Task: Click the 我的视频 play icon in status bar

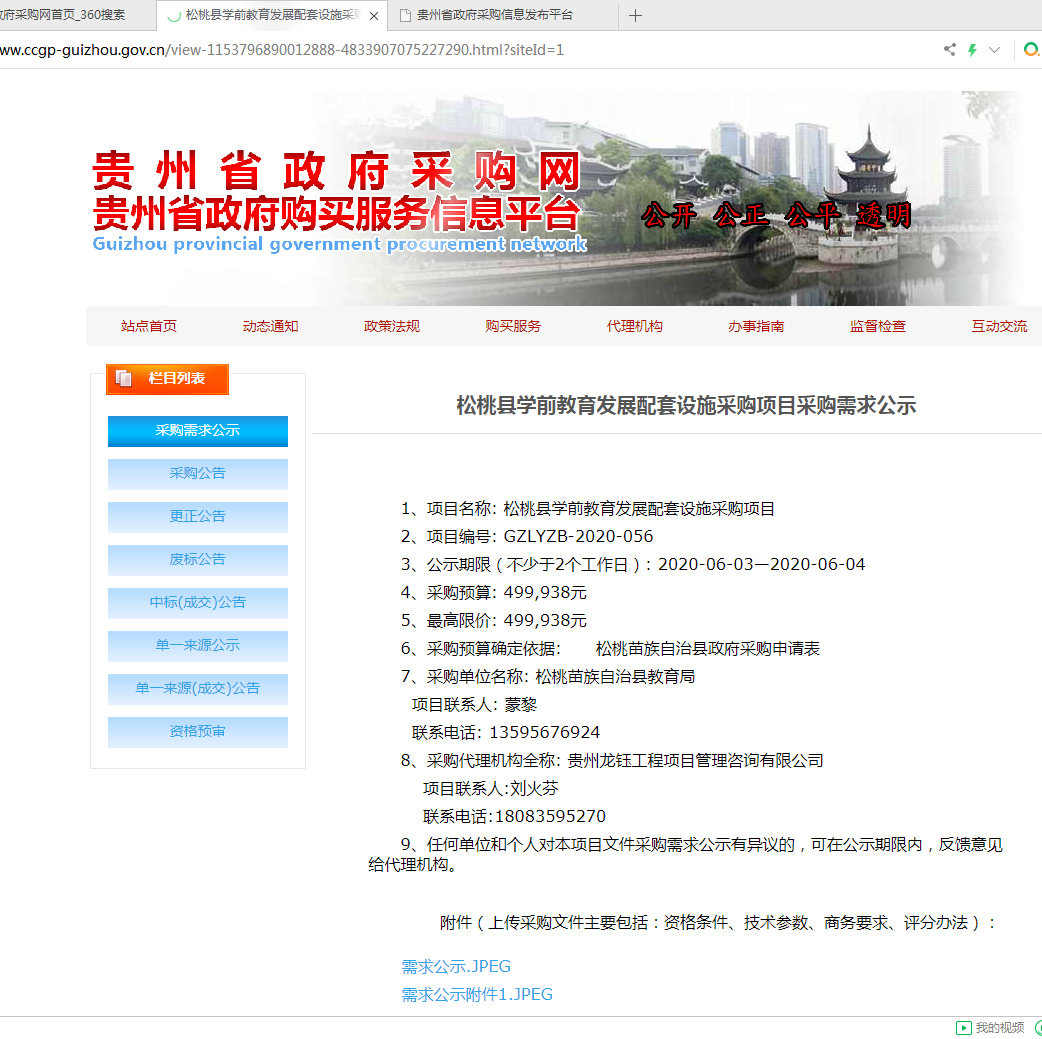Action: click(964, 1028)
